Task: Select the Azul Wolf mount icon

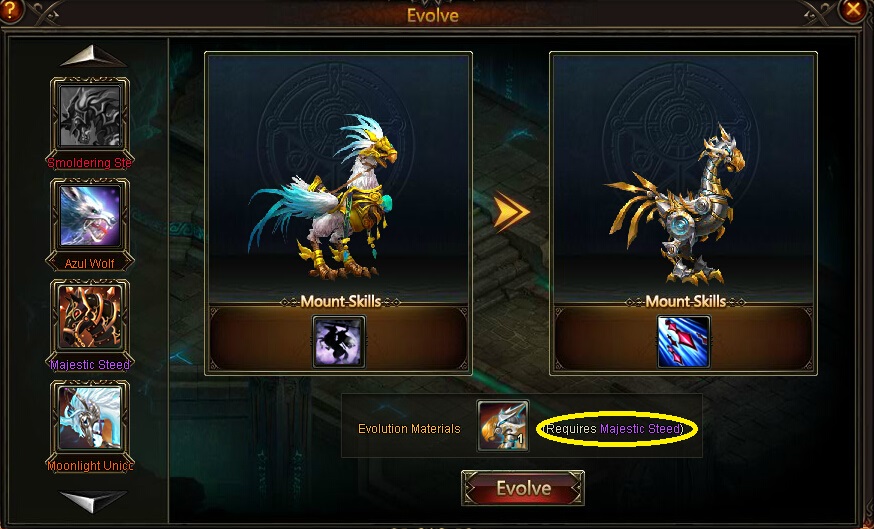Action: click(90, 216)
